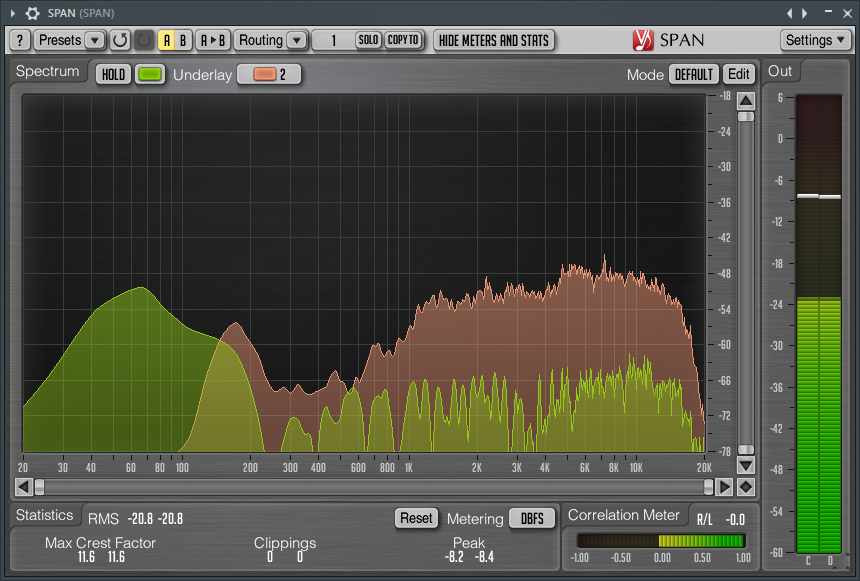Screen dimensions: 860x581
Task: Click horizontal scroll left arrow
Action: point(24,487)
